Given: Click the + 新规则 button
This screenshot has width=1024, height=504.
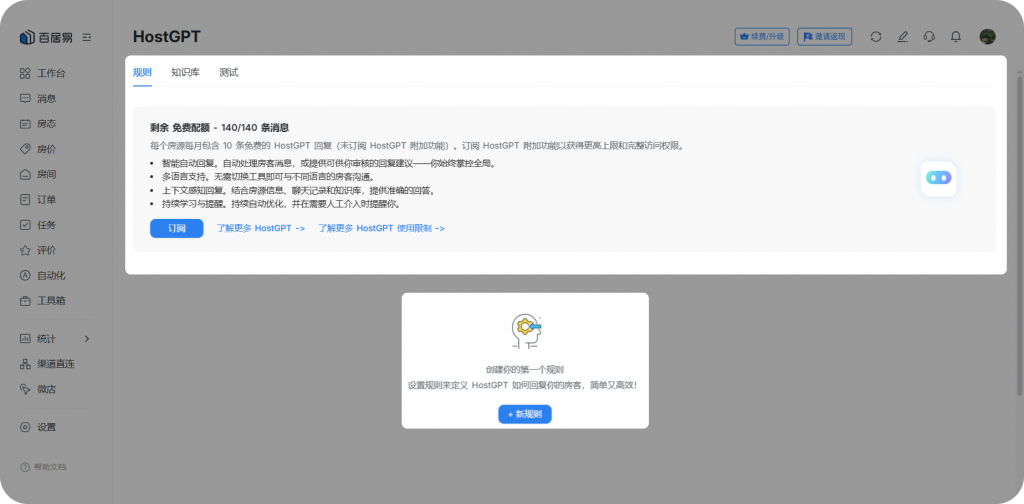Looking at the screenshot, I should 525,414.
